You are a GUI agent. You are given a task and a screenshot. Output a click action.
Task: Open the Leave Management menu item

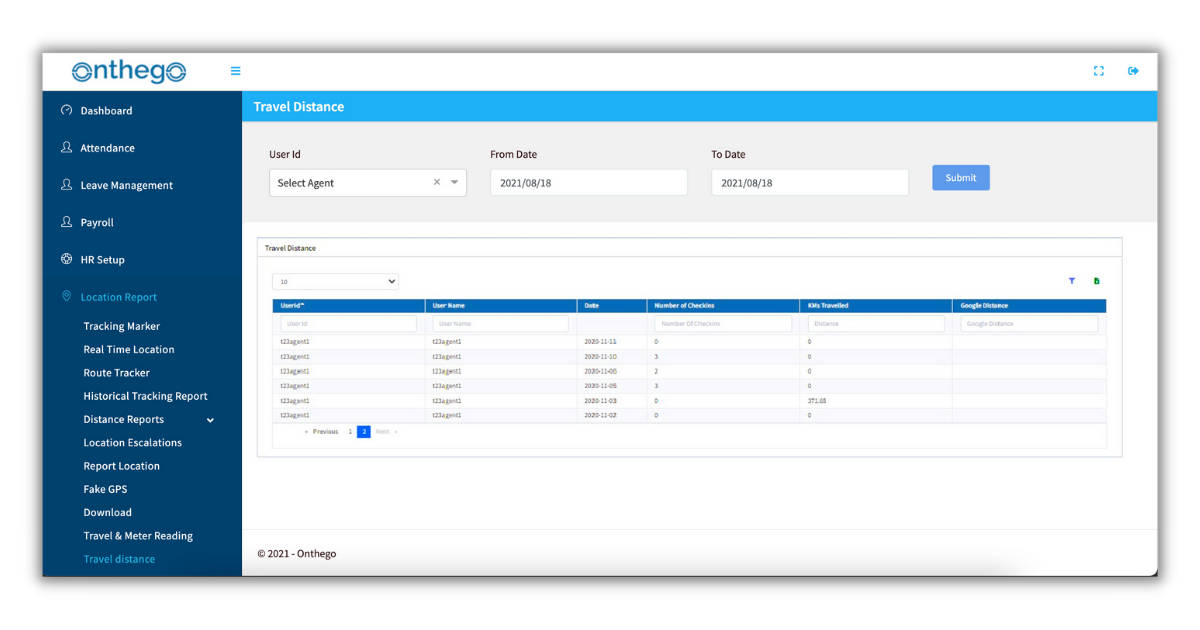pos(127,185)
